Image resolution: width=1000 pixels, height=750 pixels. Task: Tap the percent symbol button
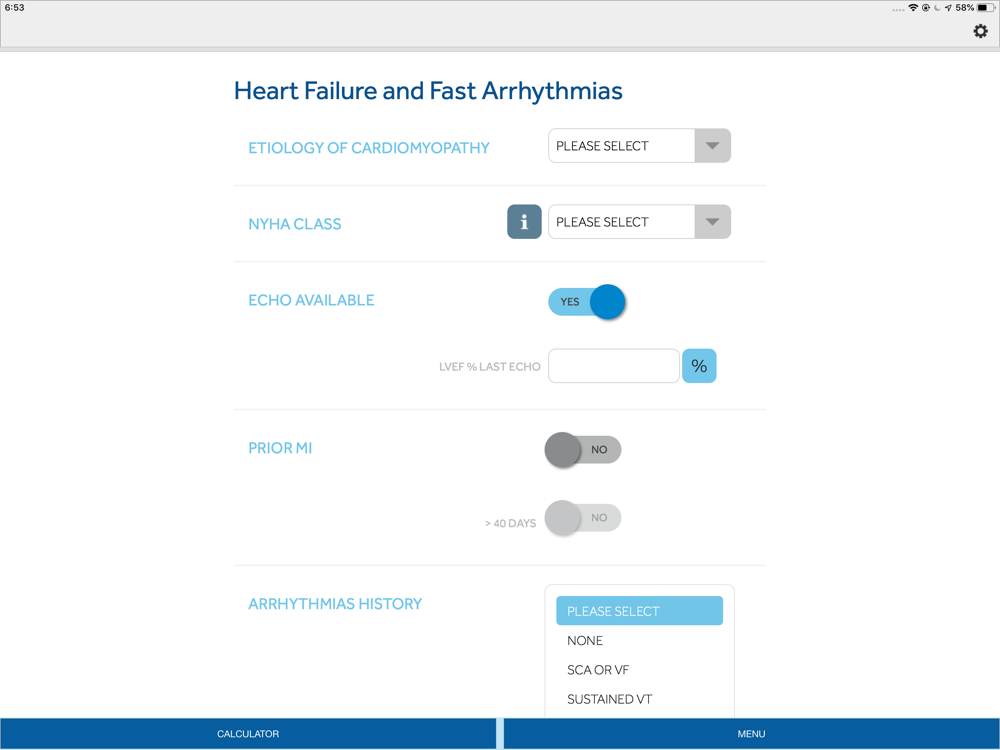click(x=699, y=366)
